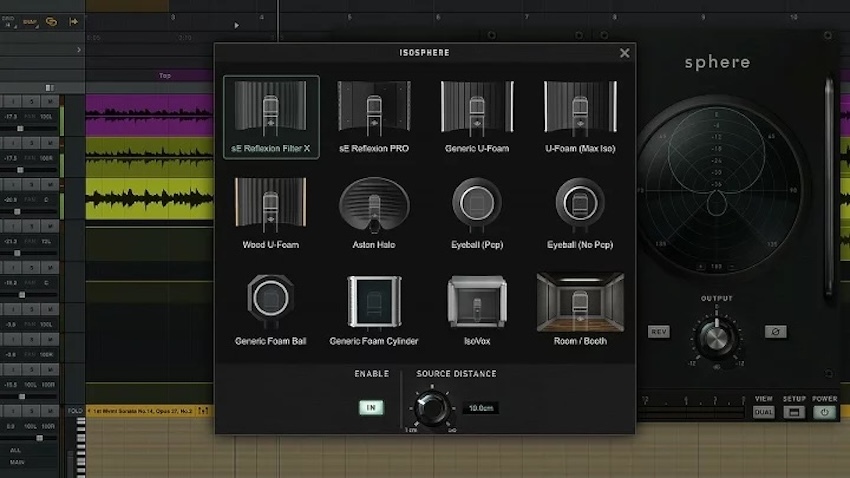Click the ALL item in track list

[x=15, y=450]
